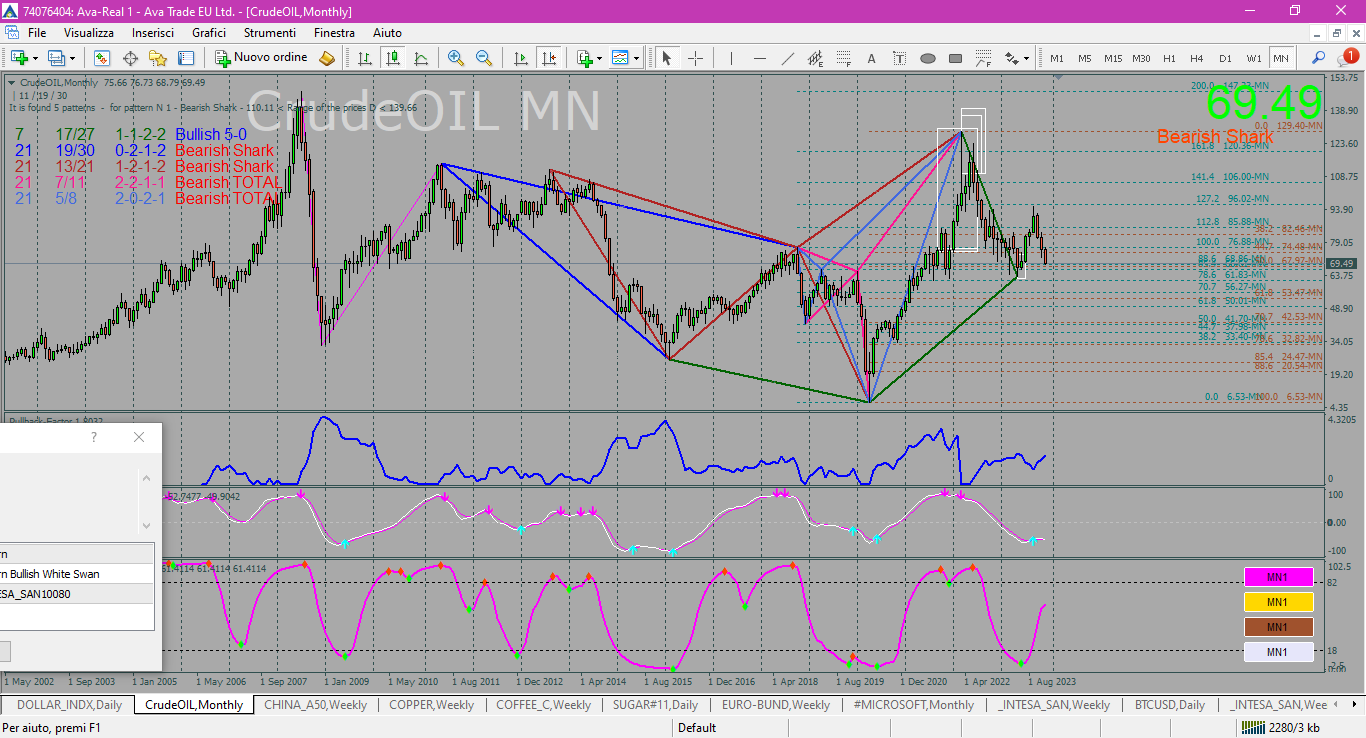Switch to BTCUSD,Daily chart tab

coord(1170,705)
